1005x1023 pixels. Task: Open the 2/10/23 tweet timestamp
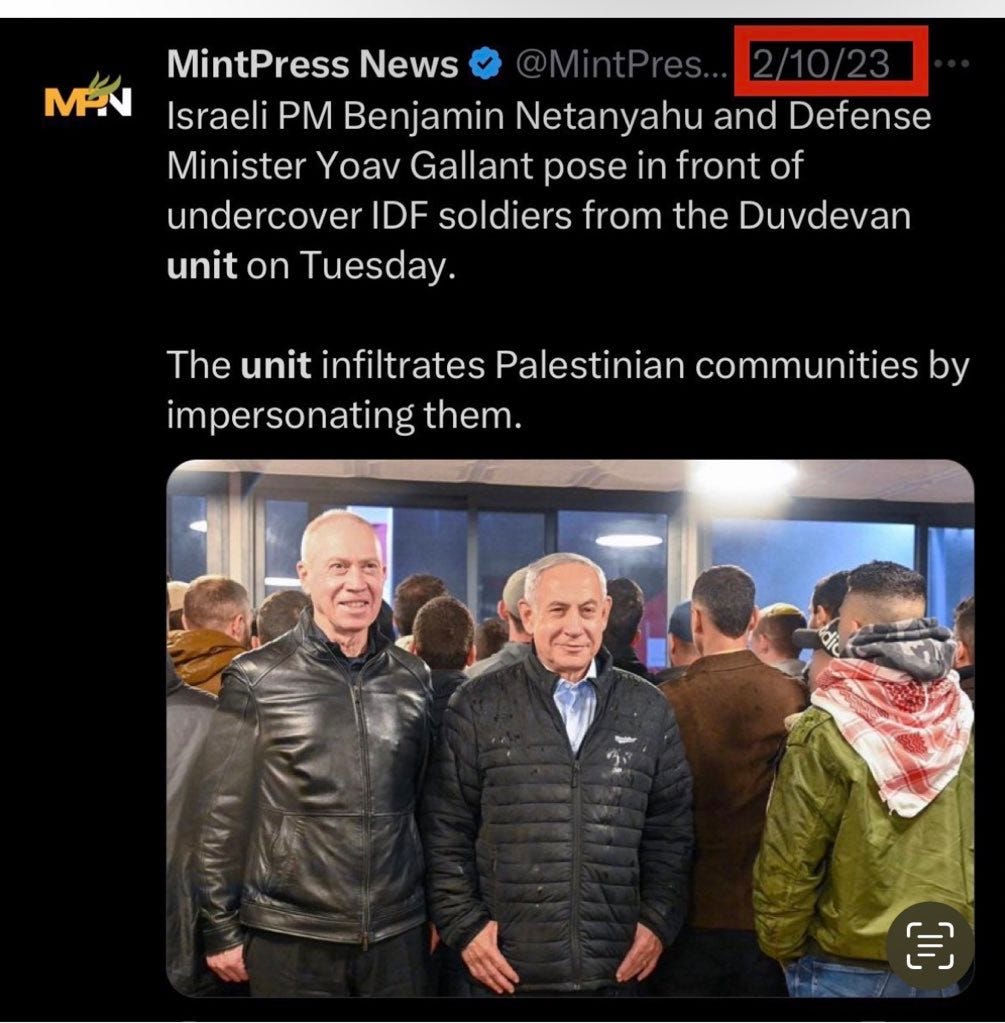pyautogui.click(x=821, y=64)
